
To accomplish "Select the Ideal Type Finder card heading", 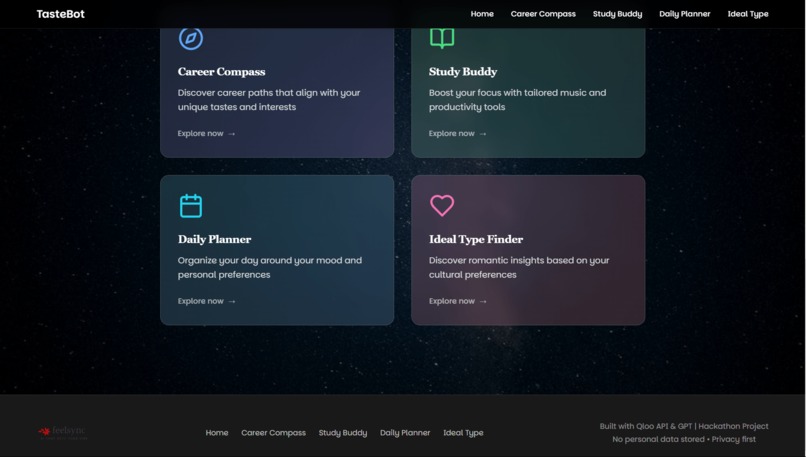I will click(x=476, y=240).
